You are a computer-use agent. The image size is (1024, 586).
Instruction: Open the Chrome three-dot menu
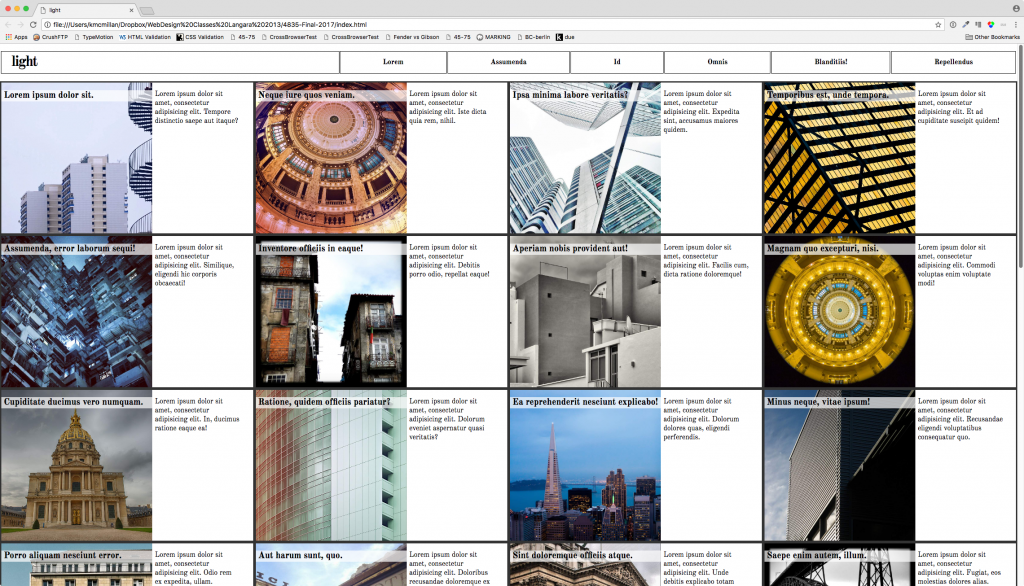[x=1016, y=25]
